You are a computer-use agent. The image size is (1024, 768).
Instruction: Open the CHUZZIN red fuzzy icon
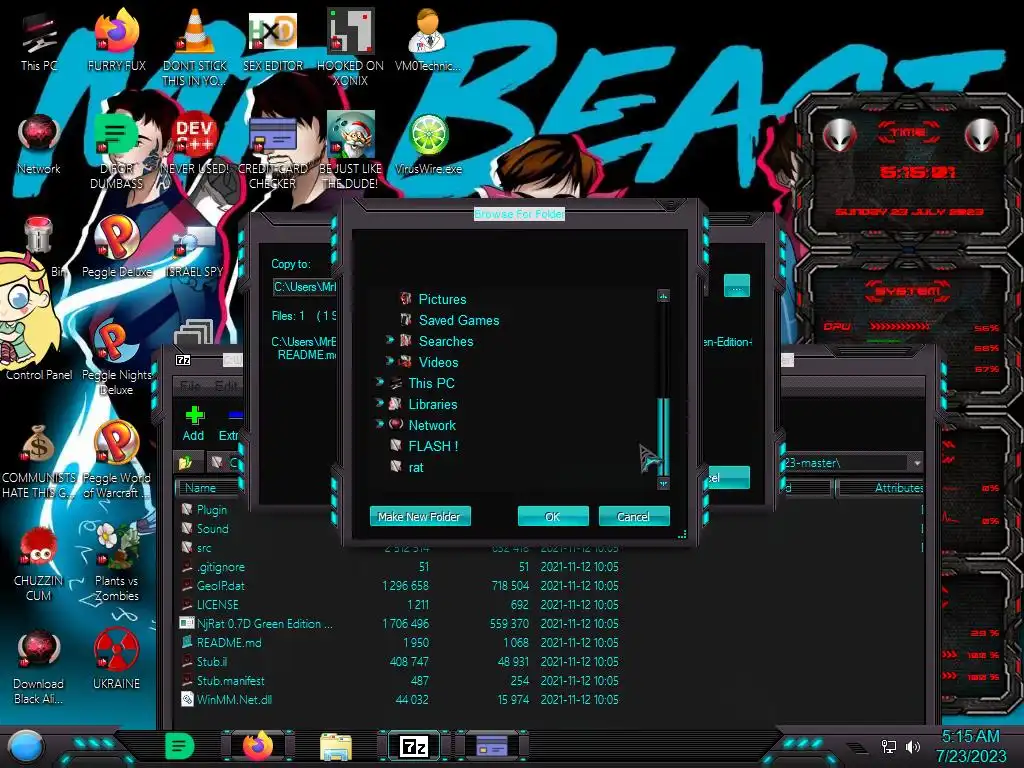39,564
